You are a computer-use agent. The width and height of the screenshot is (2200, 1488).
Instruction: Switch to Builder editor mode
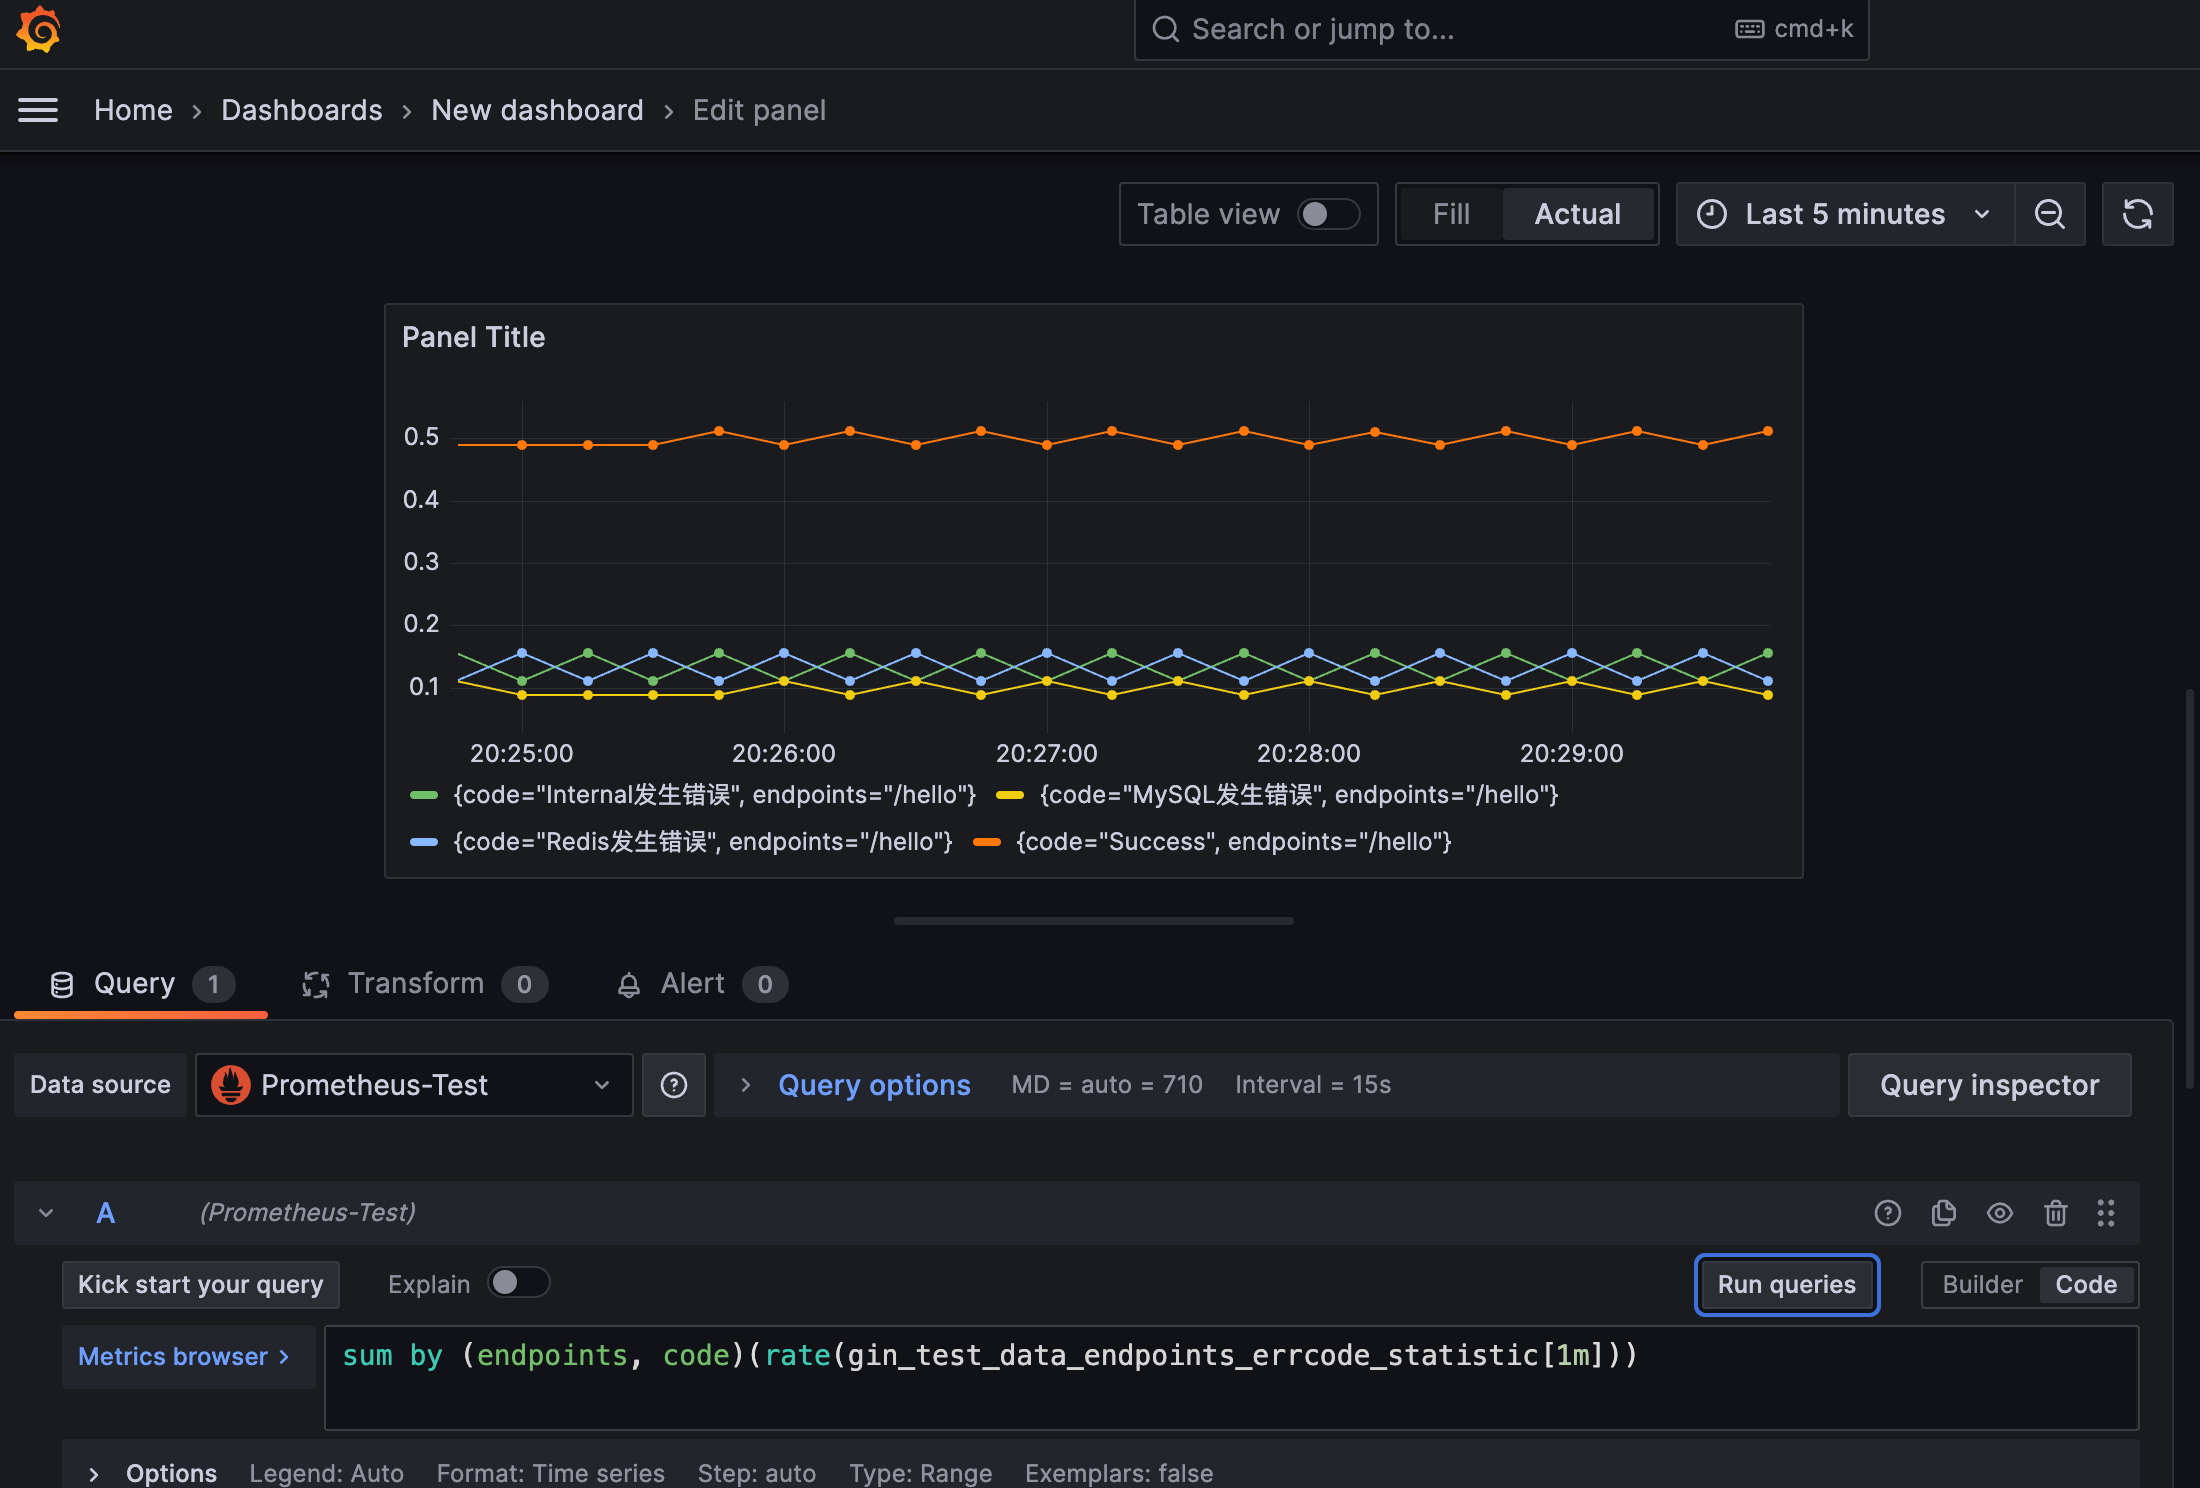tap(1982, 1285)
